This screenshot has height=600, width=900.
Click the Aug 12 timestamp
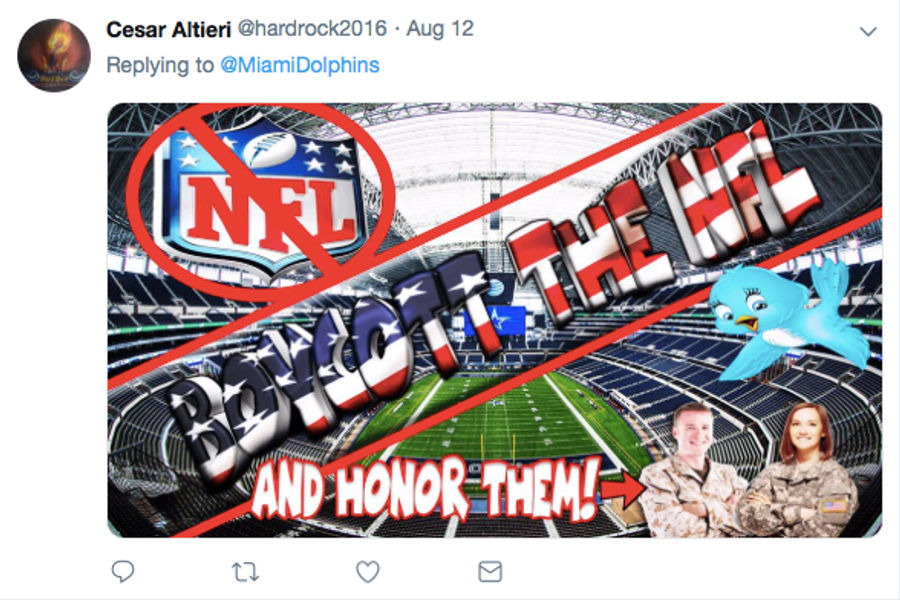(440, 29)
